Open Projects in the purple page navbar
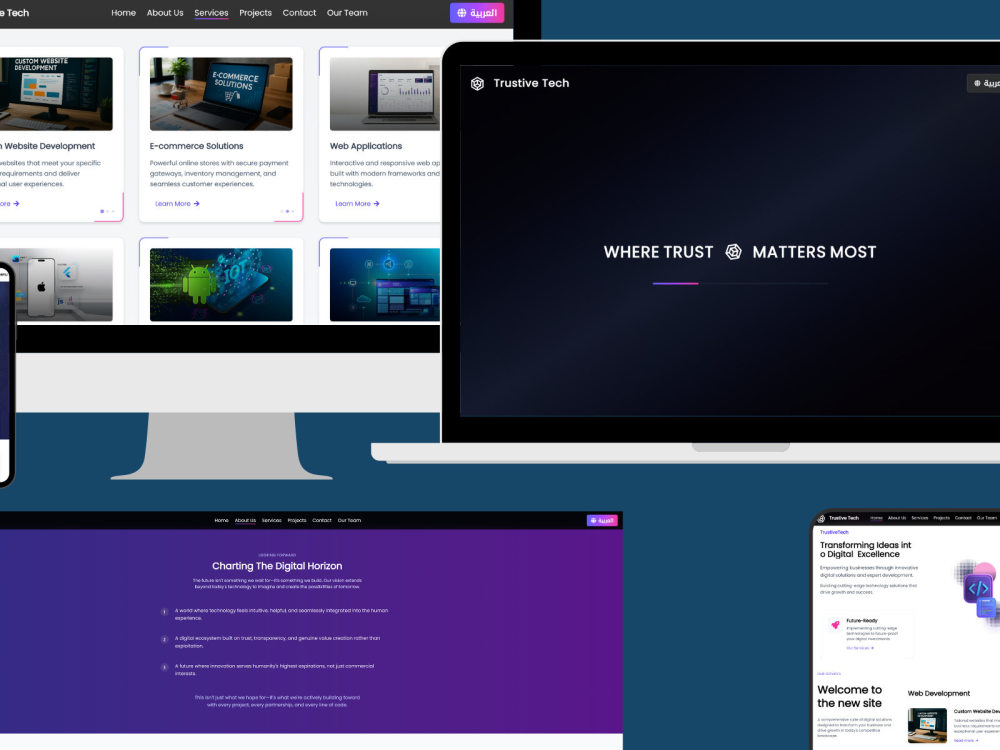Image resolution: width=1000 pixels, height=750 pixels. 297,520
